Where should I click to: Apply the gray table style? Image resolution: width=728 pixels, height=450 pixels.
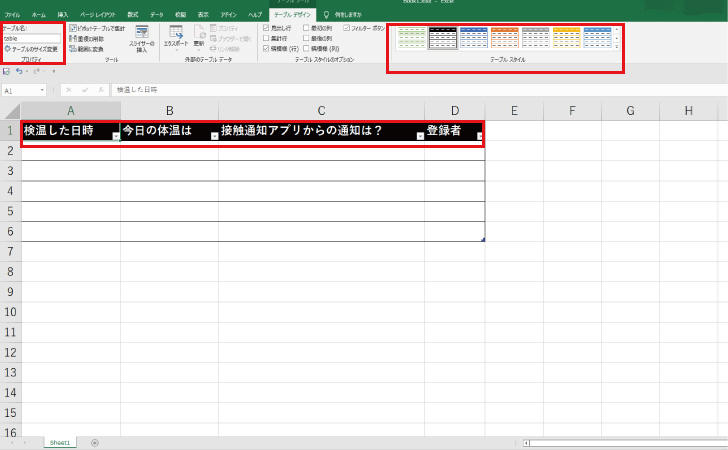click(x=535, y=37)
